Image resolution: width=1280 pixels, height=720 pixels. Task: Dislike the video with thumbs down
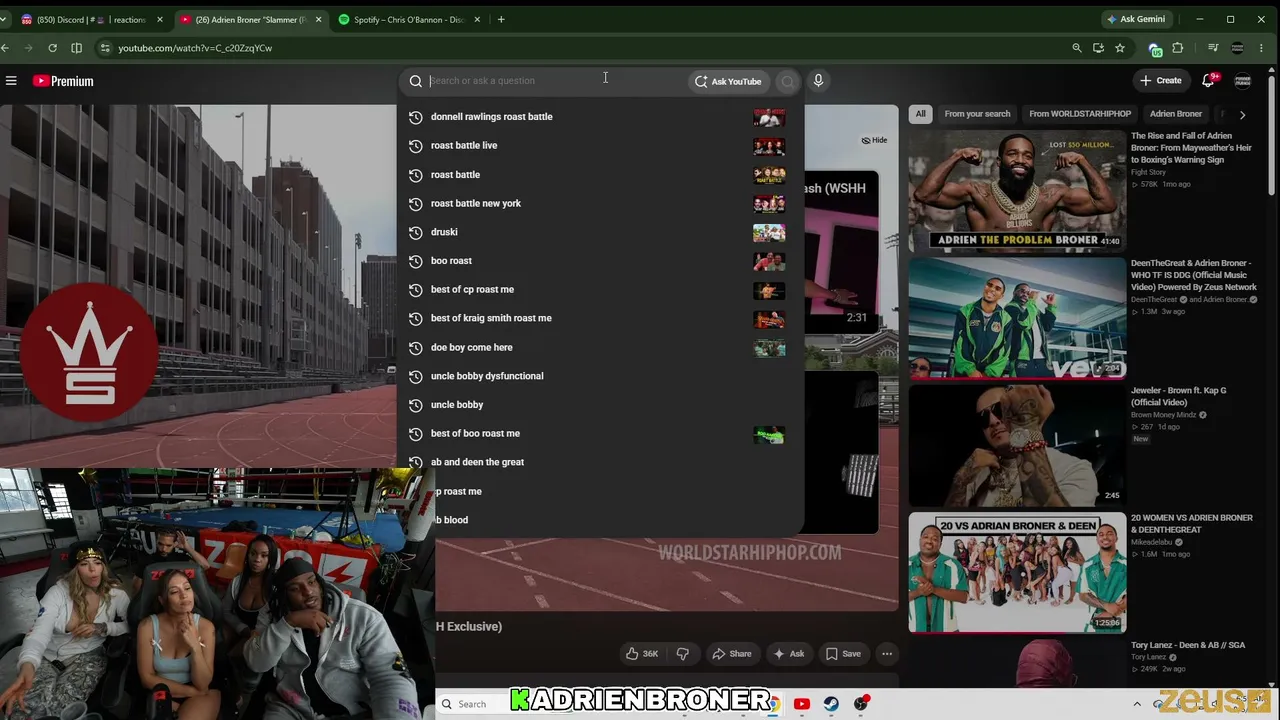coord(683,654)
